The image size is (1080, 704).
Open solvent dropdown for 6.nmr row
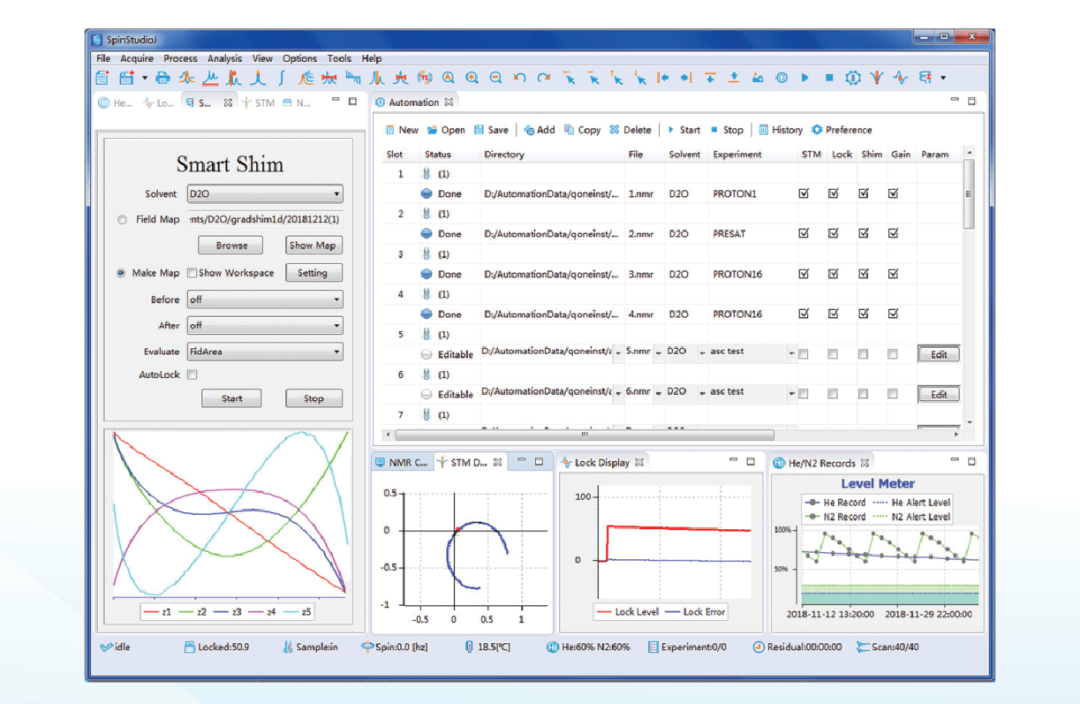click(x=702, y=393)
